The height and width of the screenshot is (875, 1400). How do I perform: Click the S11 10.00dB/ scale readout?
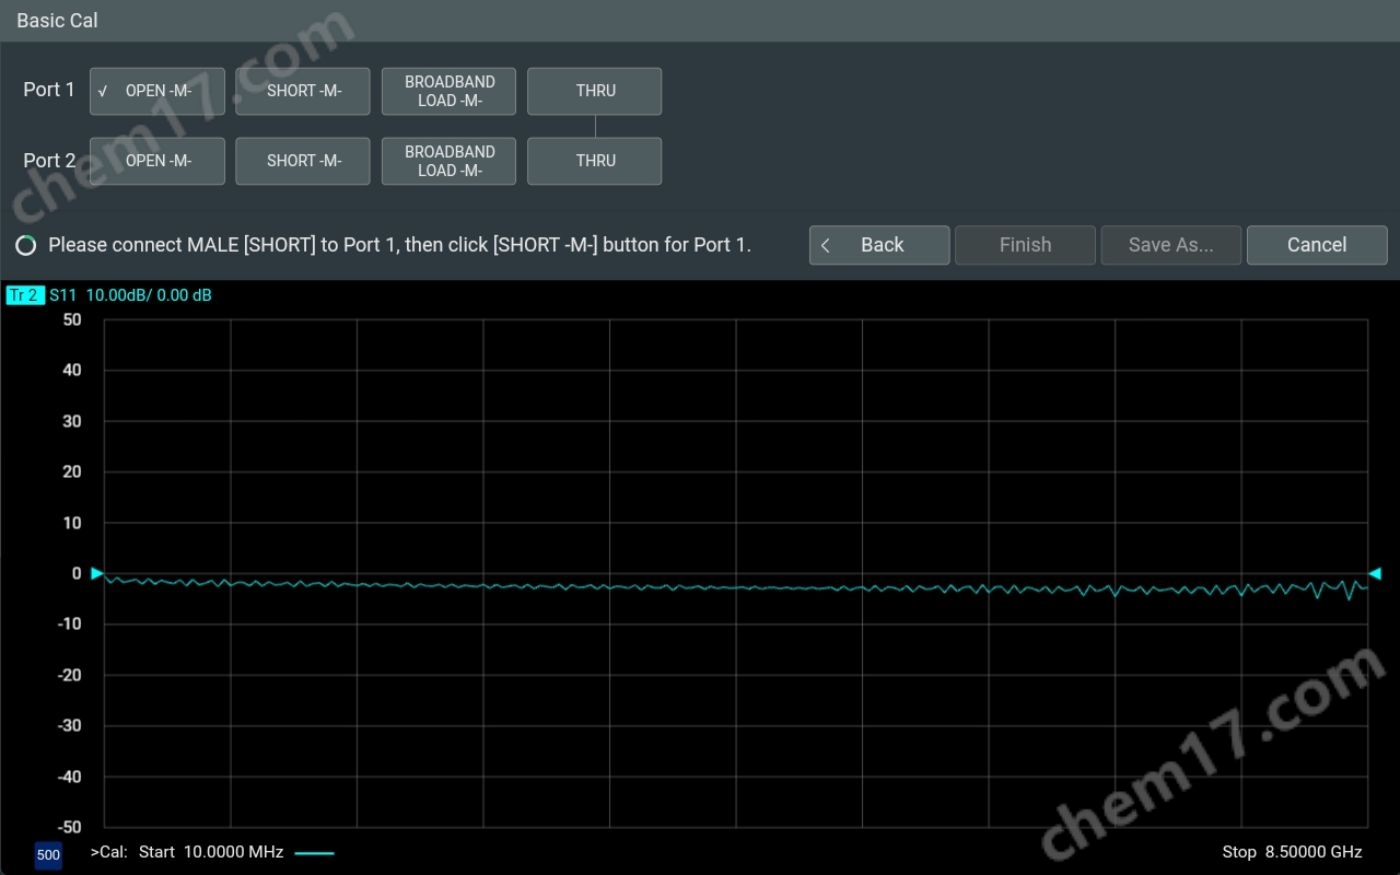[x=130, y=295]
